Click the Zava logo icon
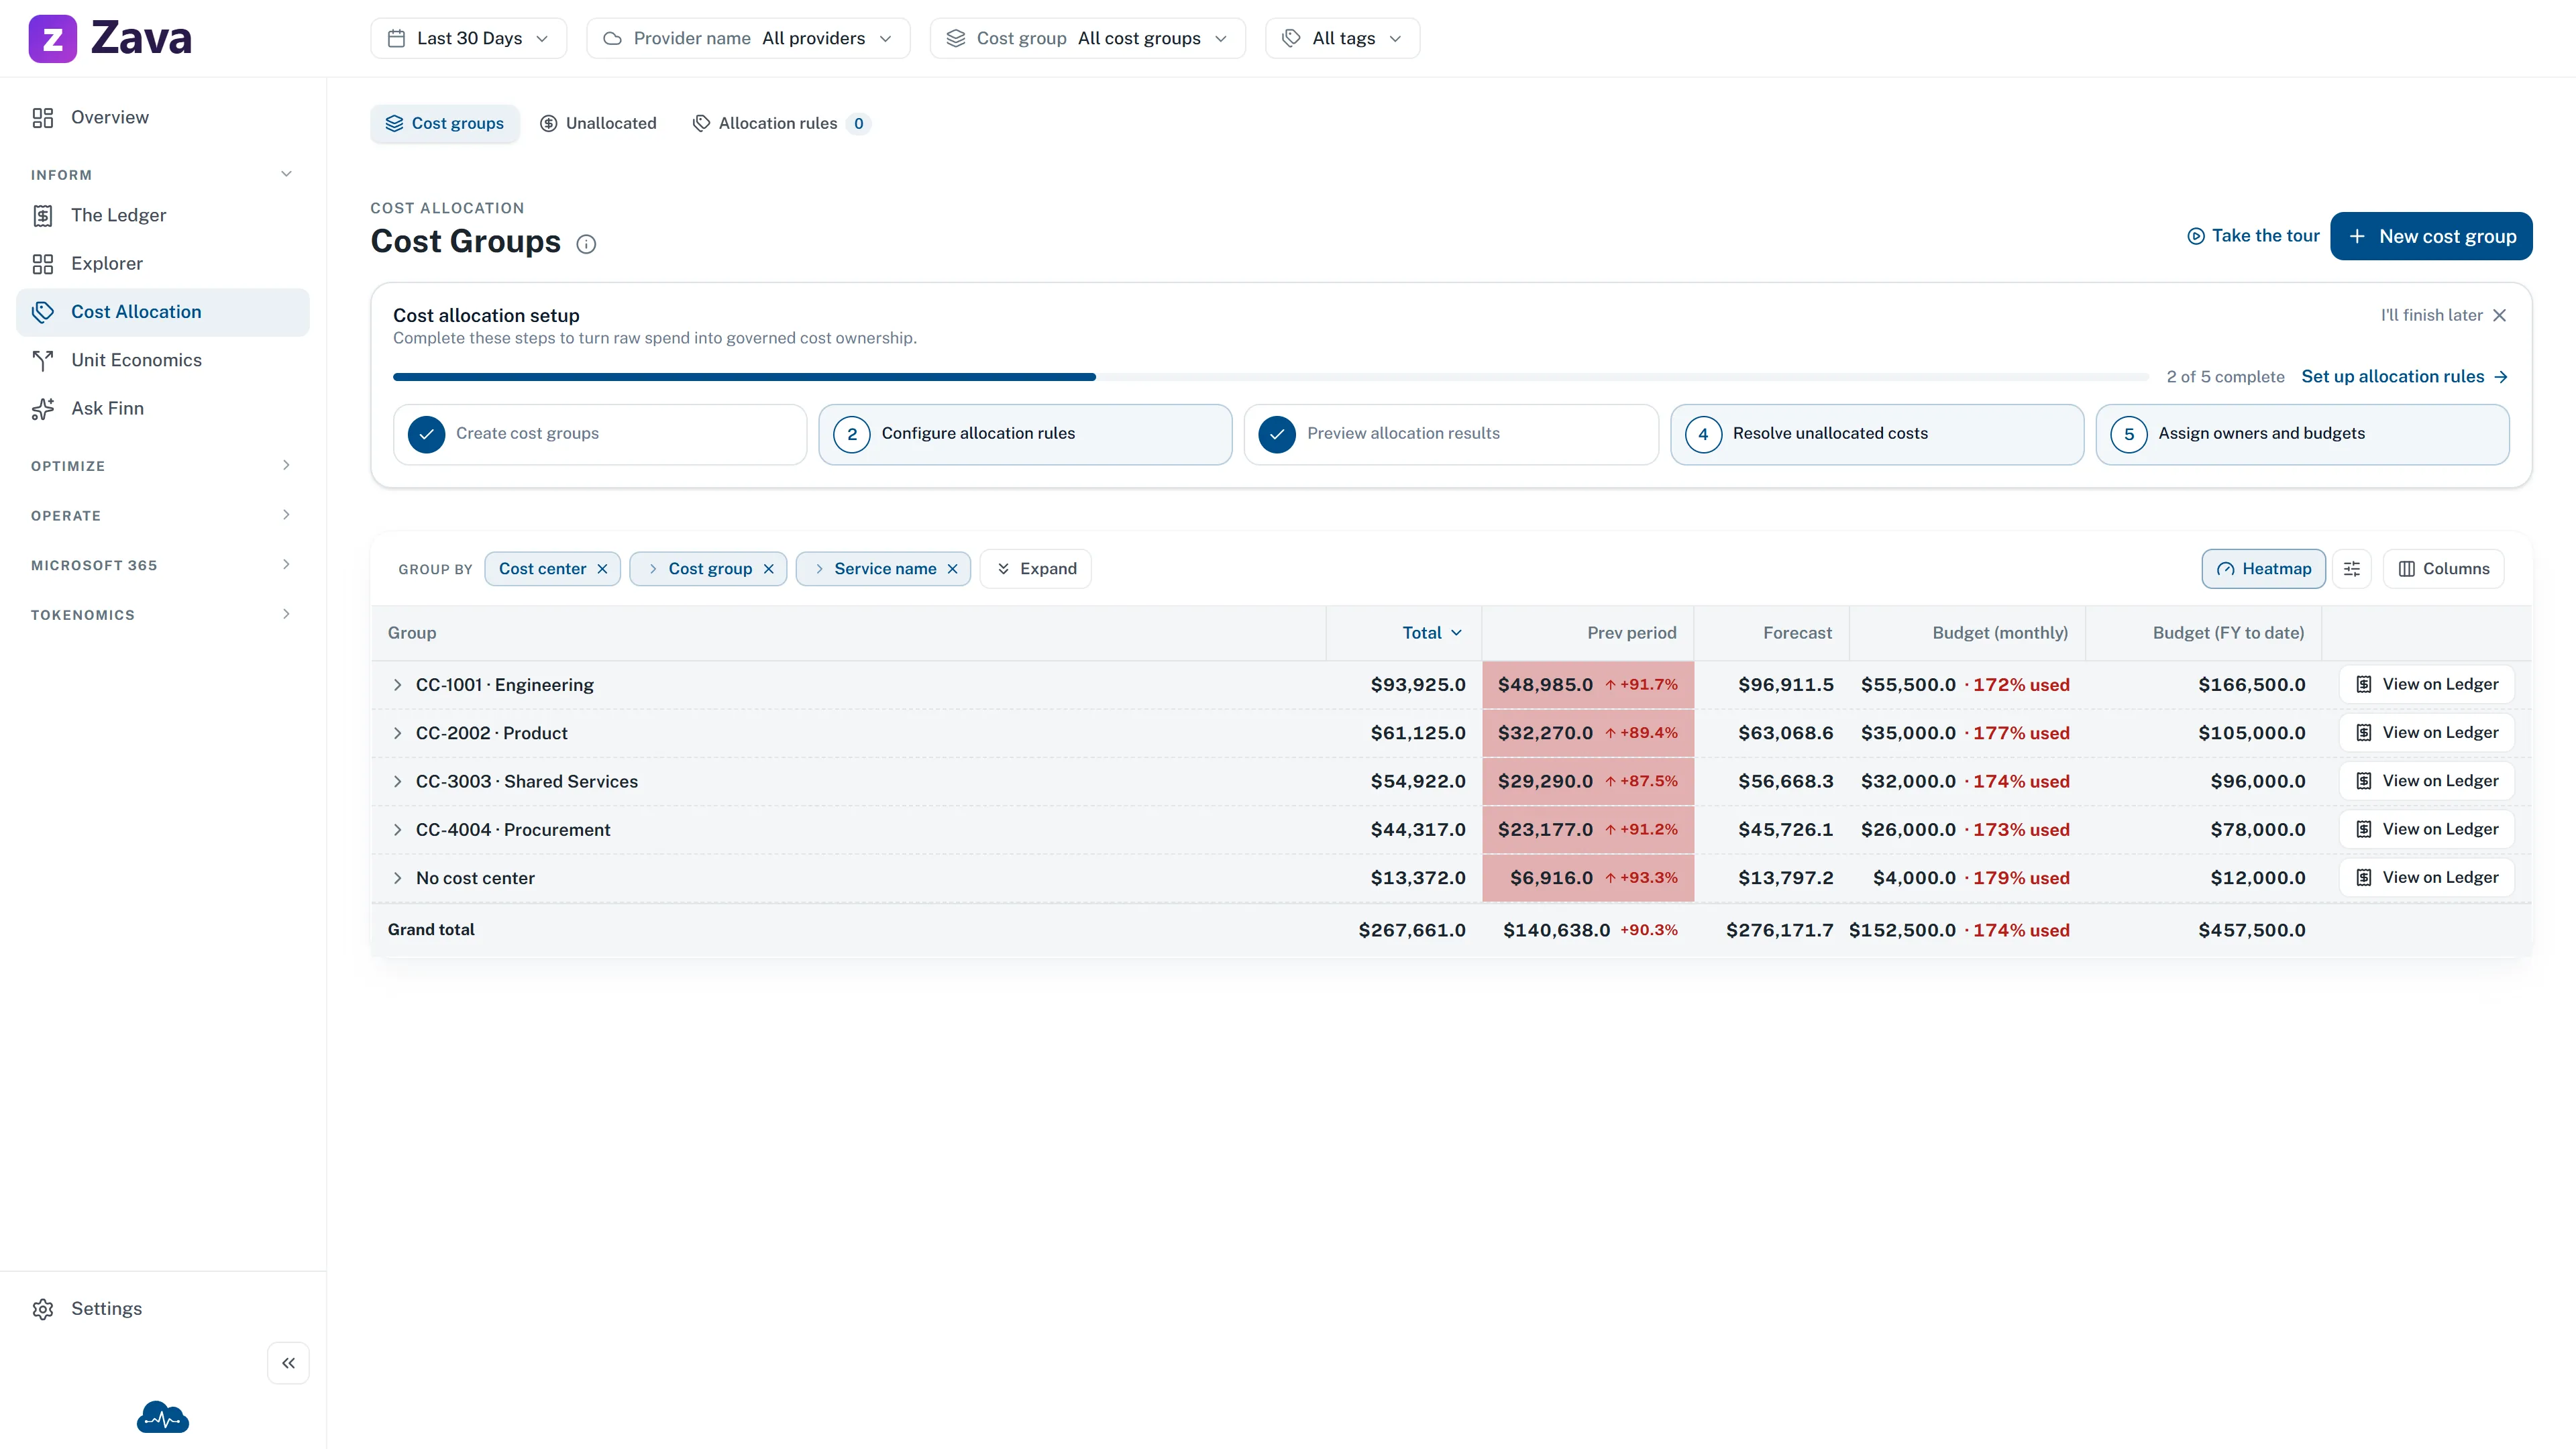Screen dimensions: 2576x1449 (x=52, y=38)
